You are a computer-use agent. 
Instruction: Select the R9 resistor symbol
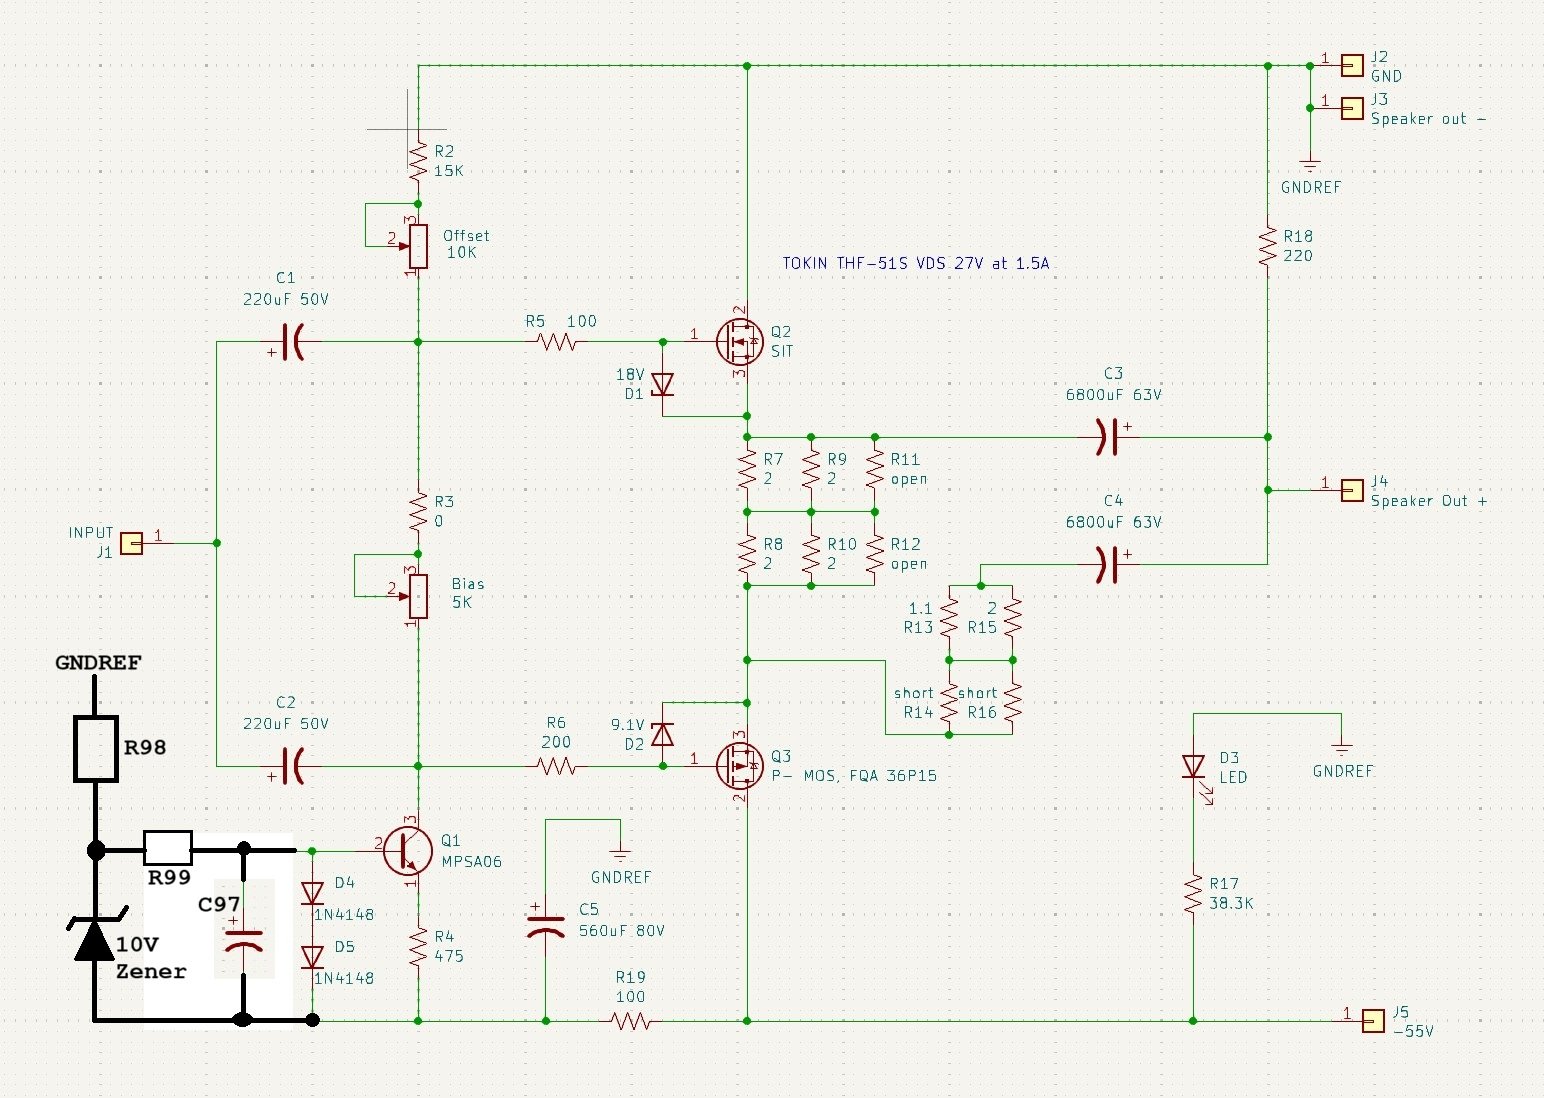click(811, 469)
